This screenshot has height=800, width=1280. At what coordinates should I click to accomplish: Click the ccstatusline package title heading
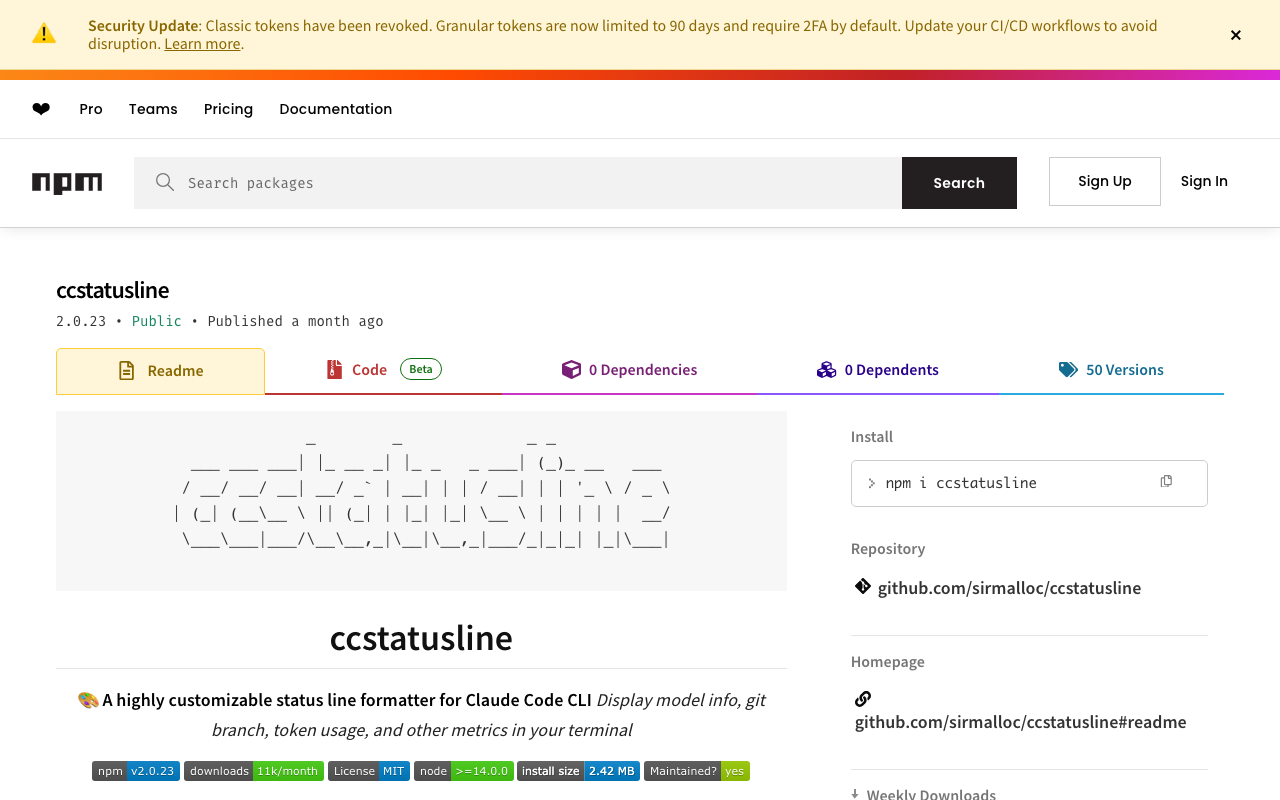113,290
